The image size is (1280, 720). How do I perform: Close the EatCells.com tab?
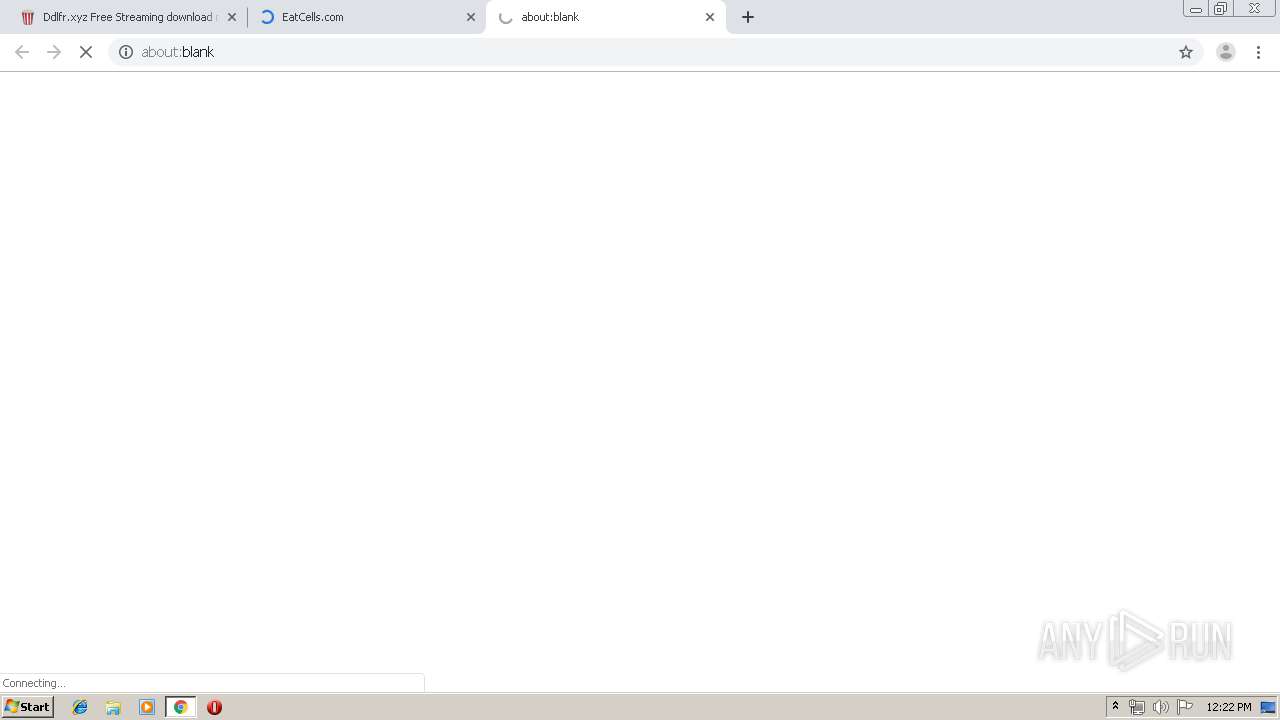coord(471,17)
